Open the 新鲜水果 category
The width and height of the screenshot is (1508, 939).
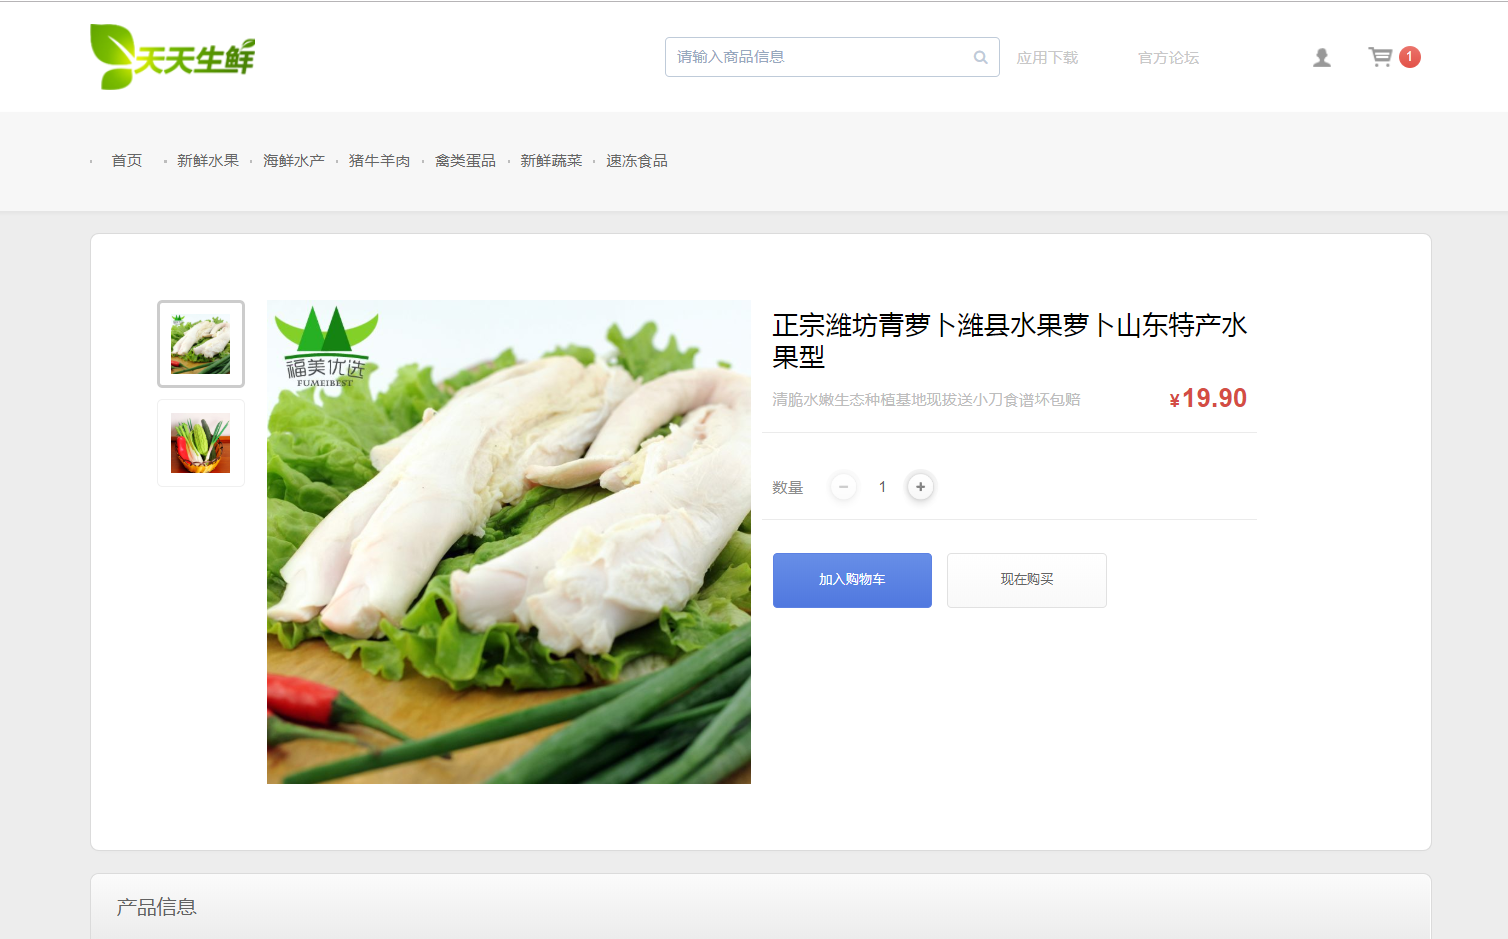(x=208, y=161)
